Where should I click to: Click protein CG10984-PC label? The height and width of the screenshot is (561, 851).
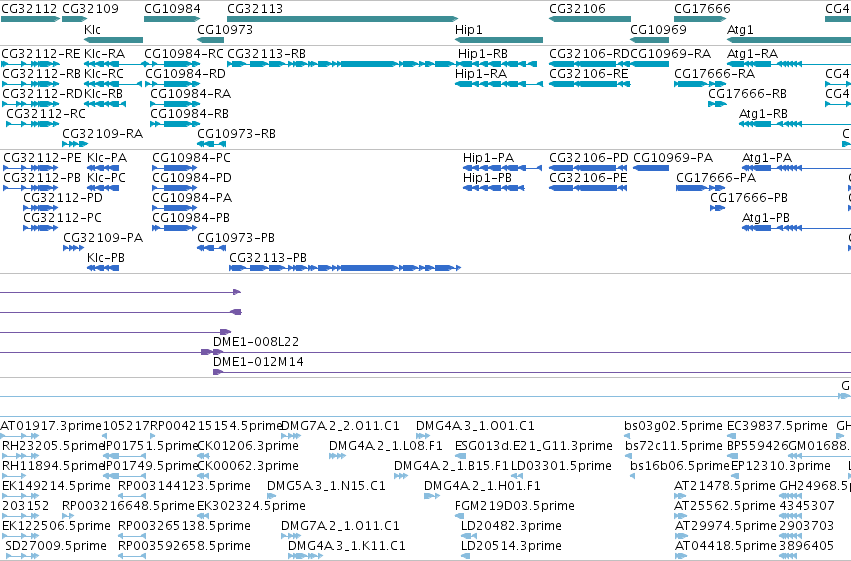[x=191, y=158]
